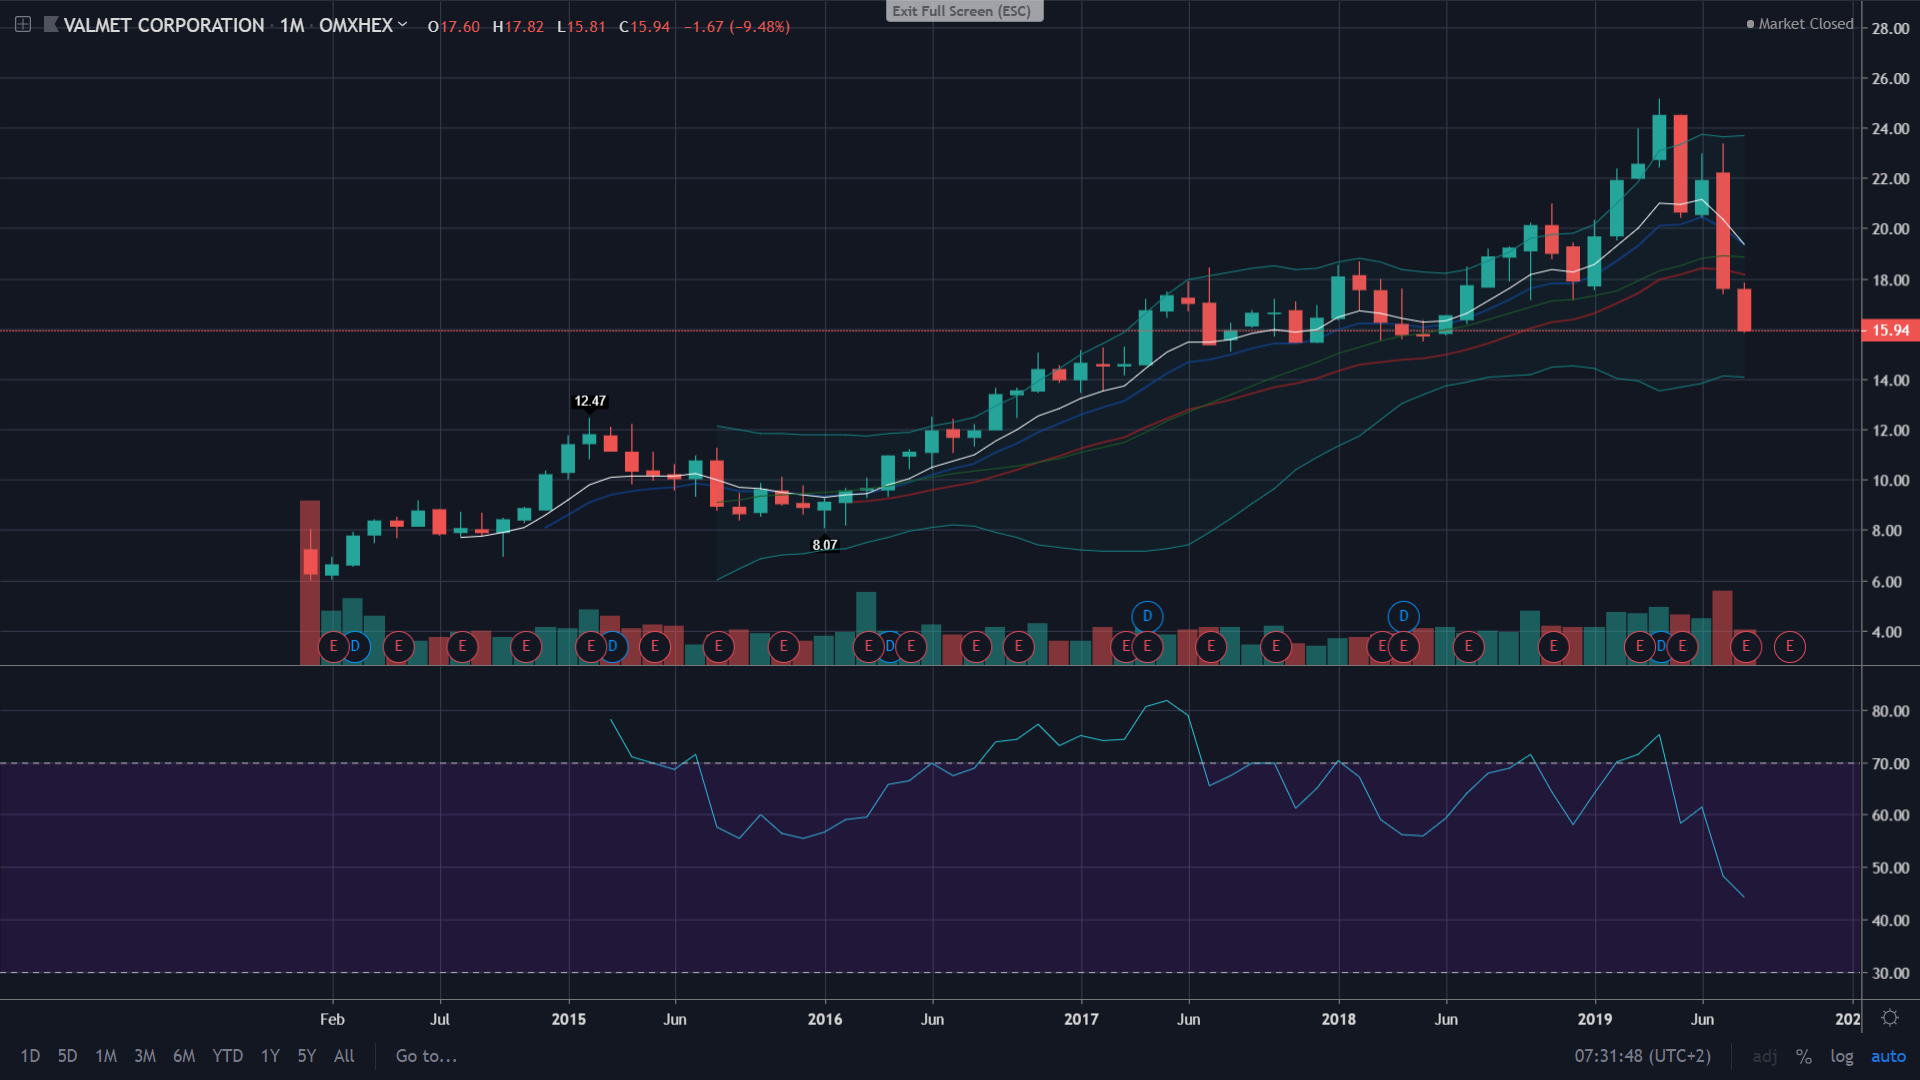Toggle auto scale mode
The image size is (1920, 1080).
click(1888, 1056)
